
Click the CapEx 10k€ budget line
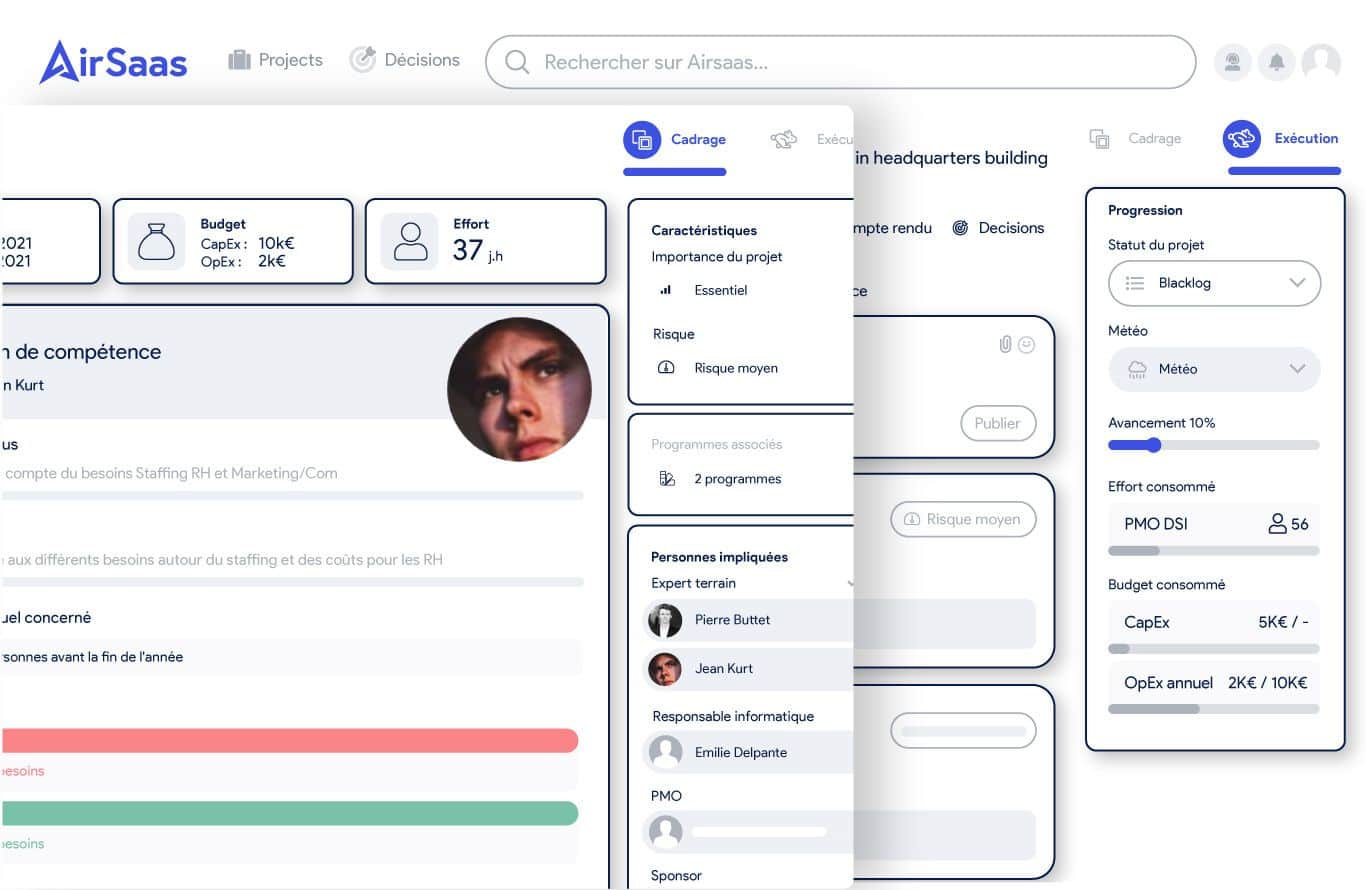(248, 243)
